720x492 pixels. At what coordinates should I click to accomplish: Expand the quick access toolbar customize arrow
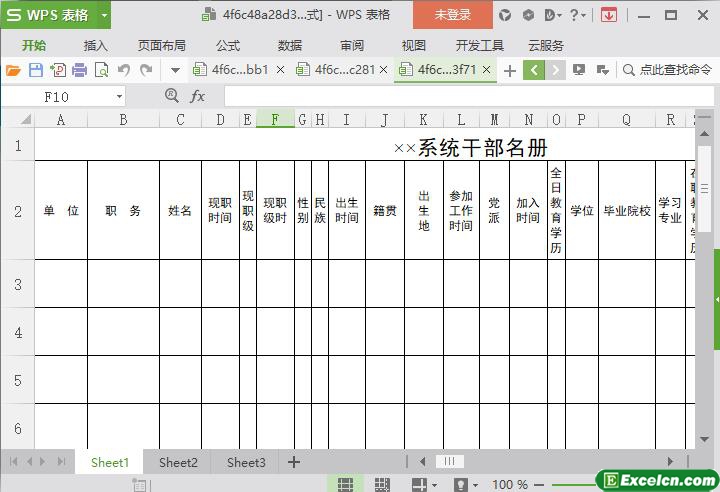pos(175,70)
